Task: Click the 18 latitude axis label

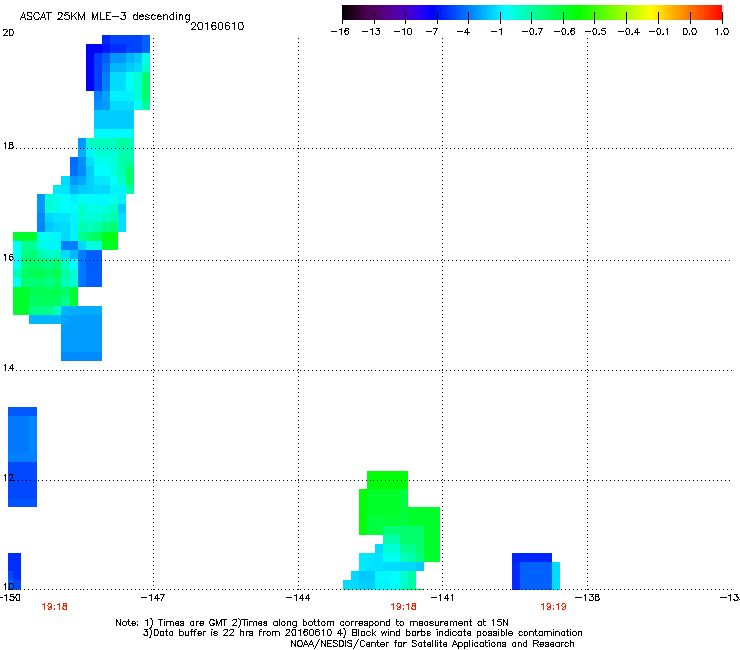Action: [x=8, y=146]
